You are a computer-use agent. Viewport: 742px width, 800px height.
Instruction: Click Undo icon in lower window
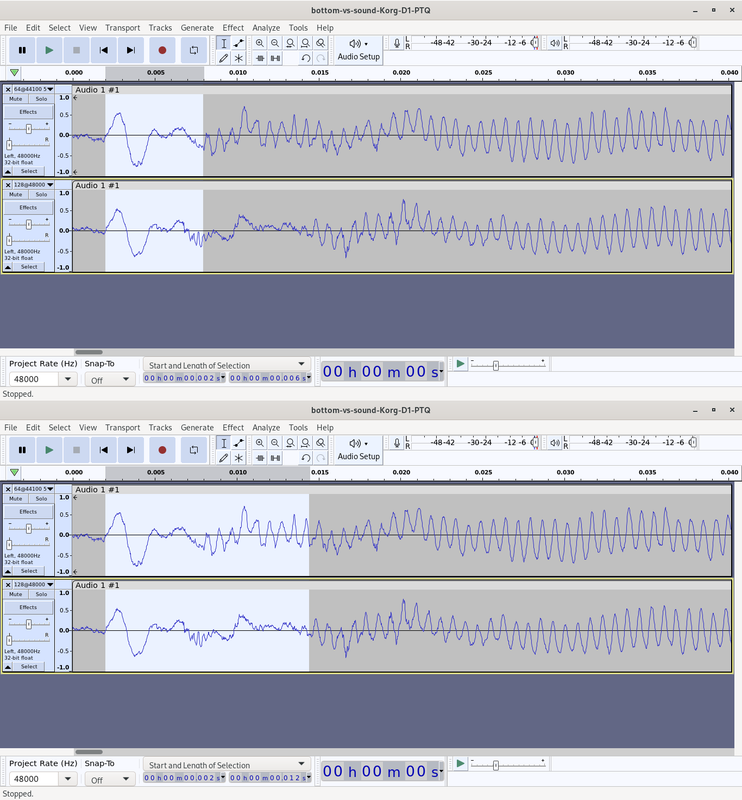click(305, 458)
